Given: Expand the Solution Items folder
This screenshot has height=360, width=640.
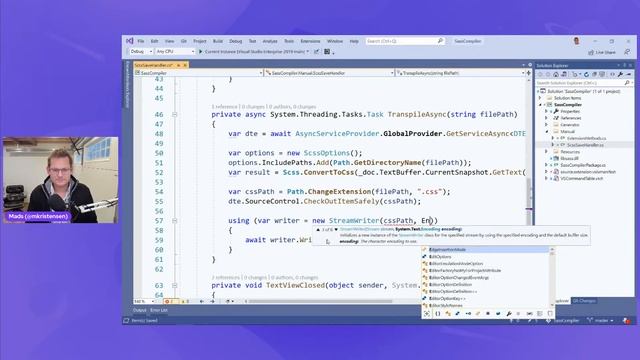Looking at the screenshot, I should 540,98.
